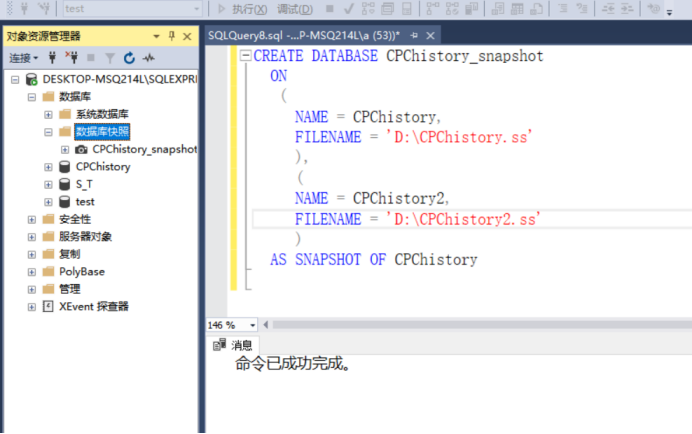Click the Display Estimated Execution Plan icon
Viewport: 692px width, 434px height.
pos(368,8)
